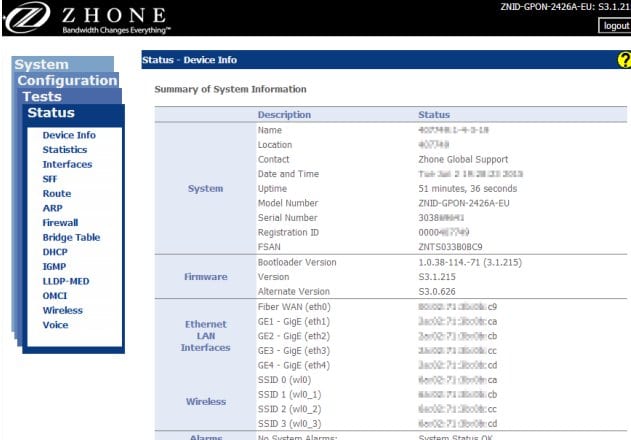Open the System menu tab
This screenshot has width=631, height=440.
63,64
